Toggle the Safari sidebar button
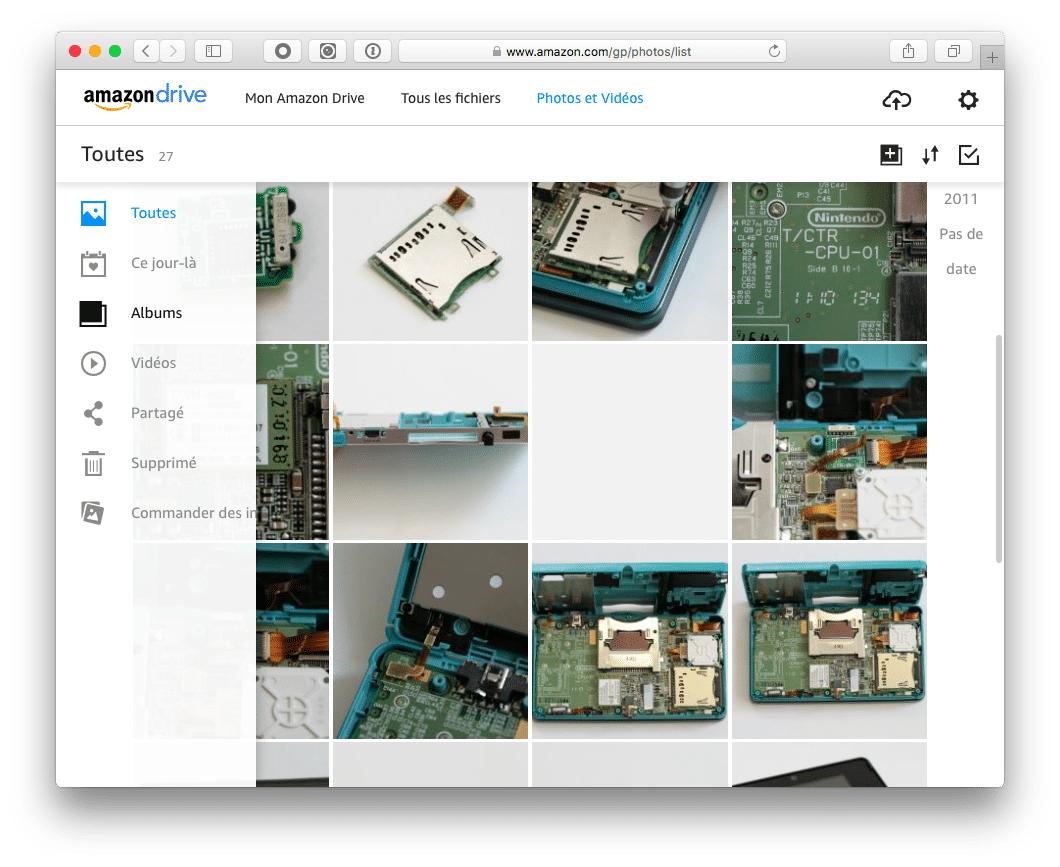Image resolution: width=1060 pixels, height=867 pixels. coord(214,51)
